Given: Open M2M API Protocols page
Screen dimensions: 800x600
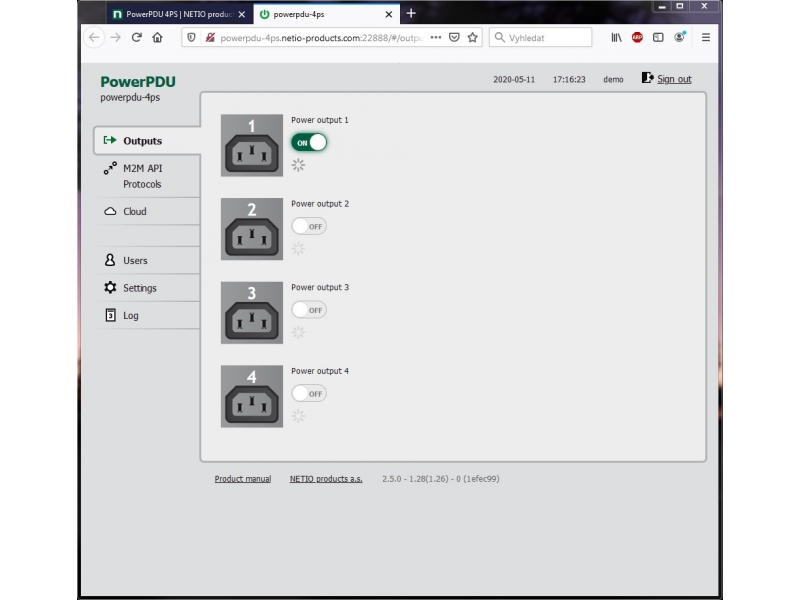Looking at the screenshot, I should pos(147,176).
